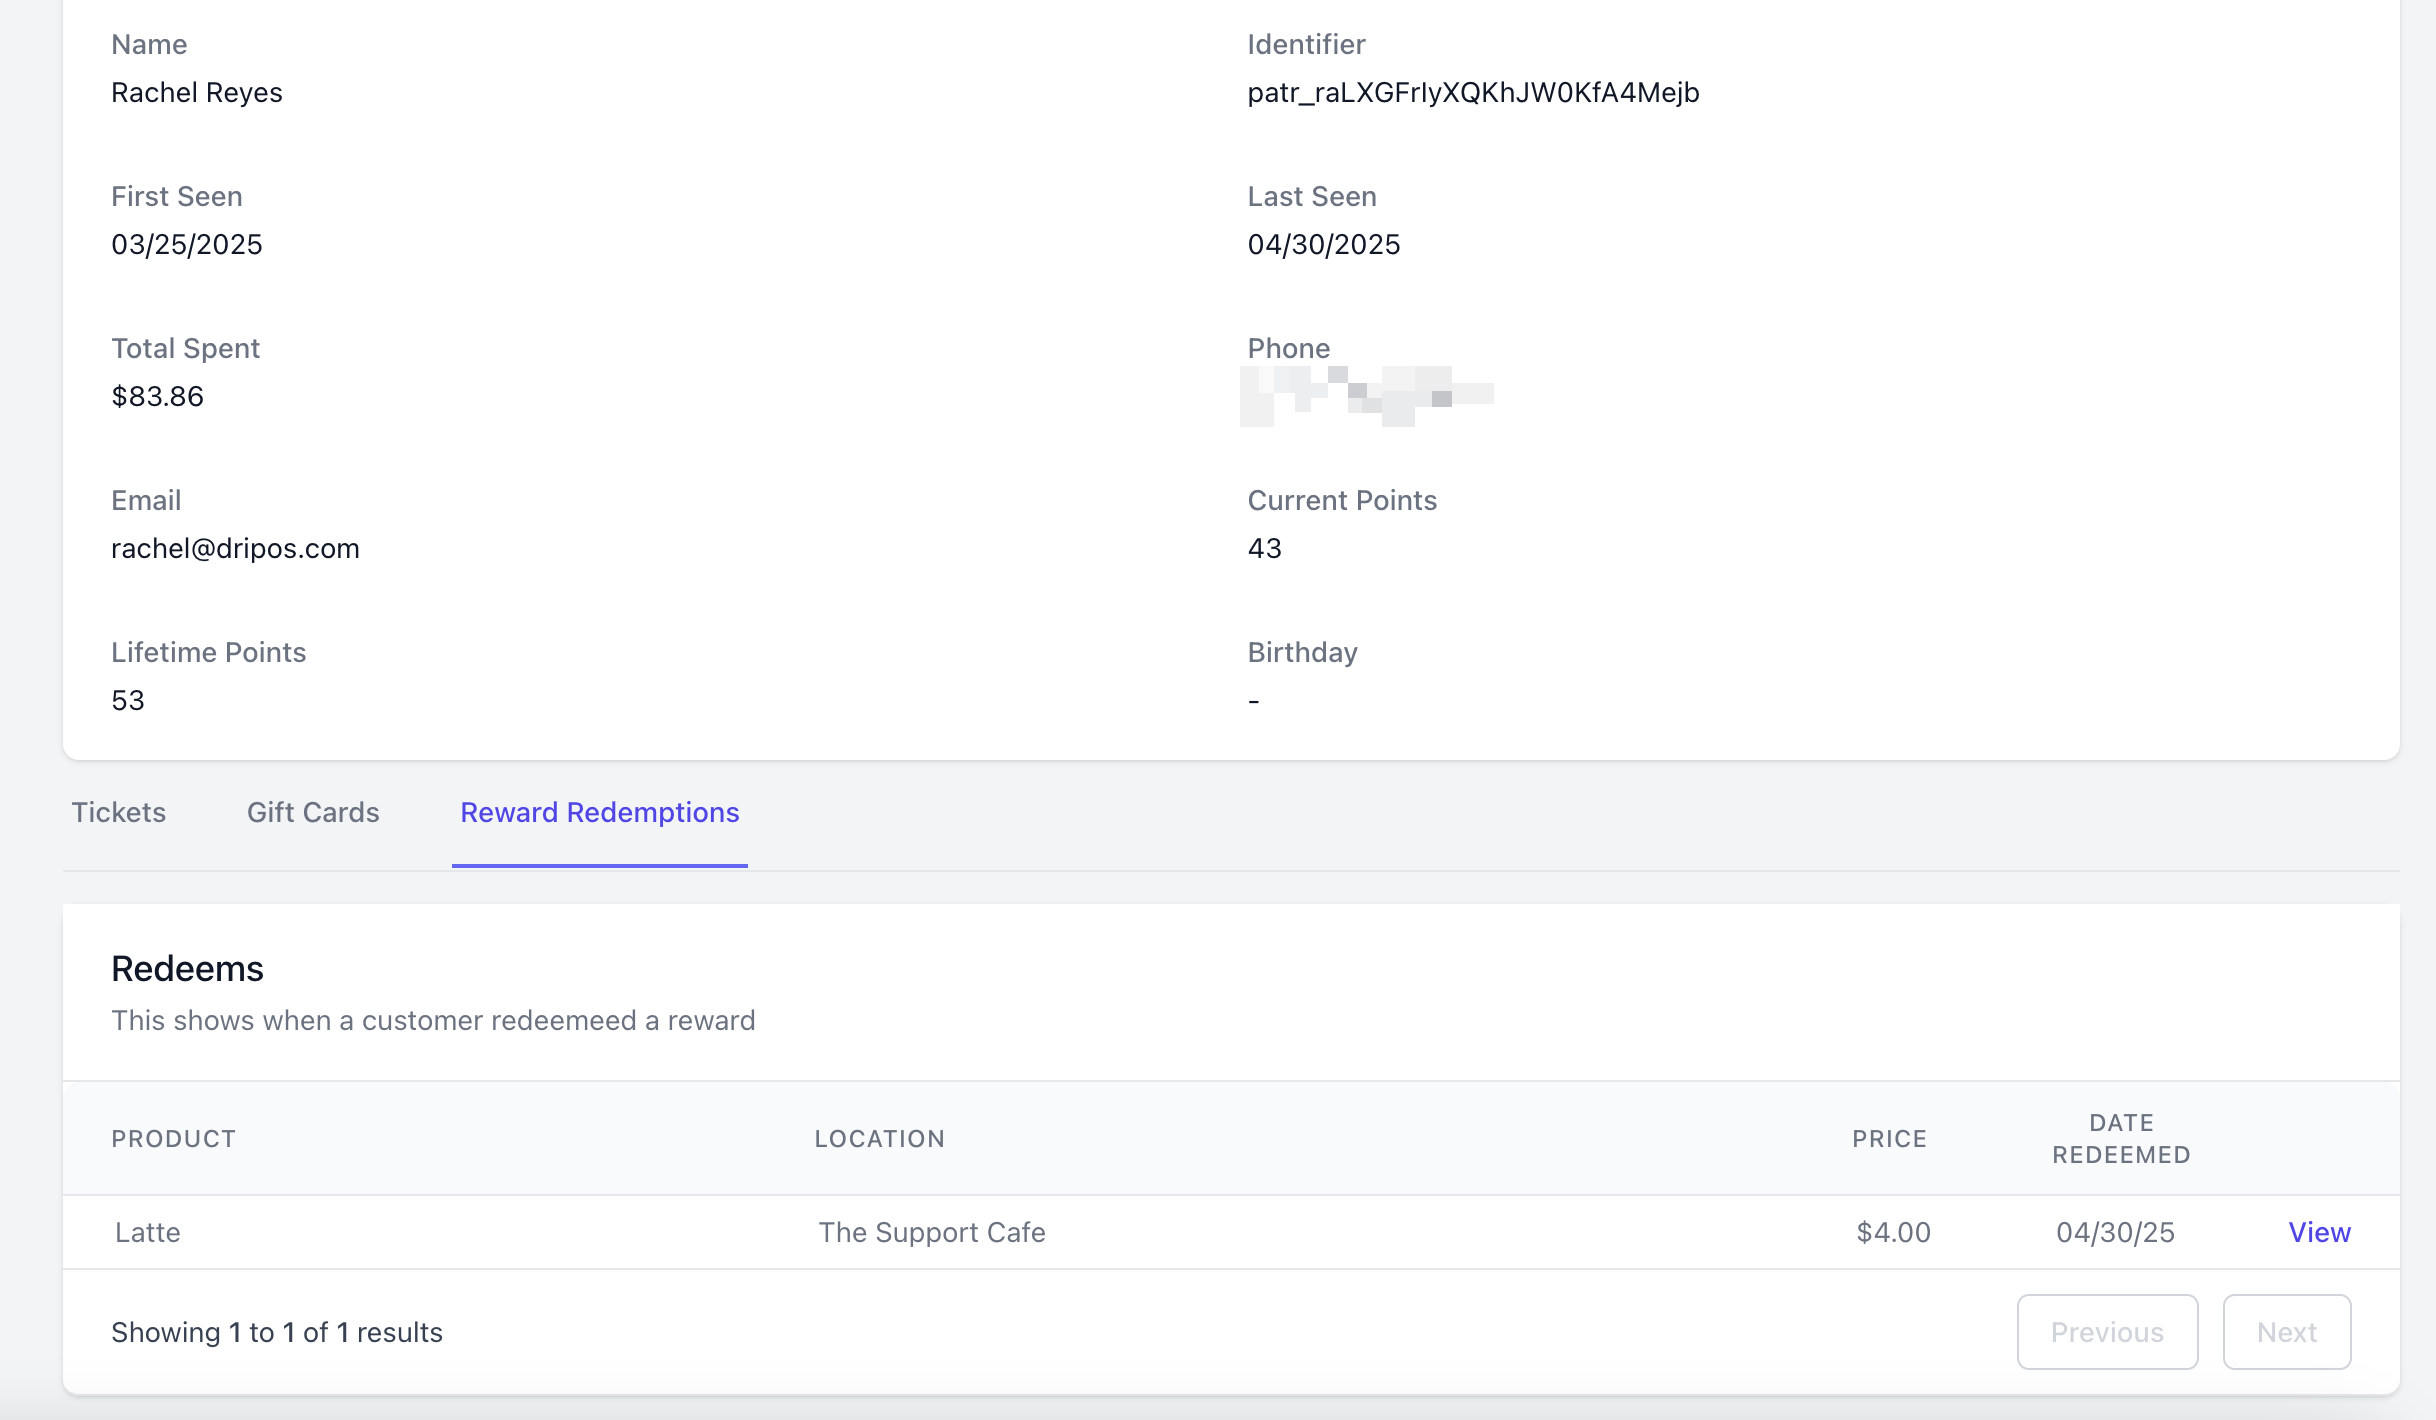This screenshot has height=1420, width=2436.
Task: Click the PRICE column header
Action: (1888, 1138)
